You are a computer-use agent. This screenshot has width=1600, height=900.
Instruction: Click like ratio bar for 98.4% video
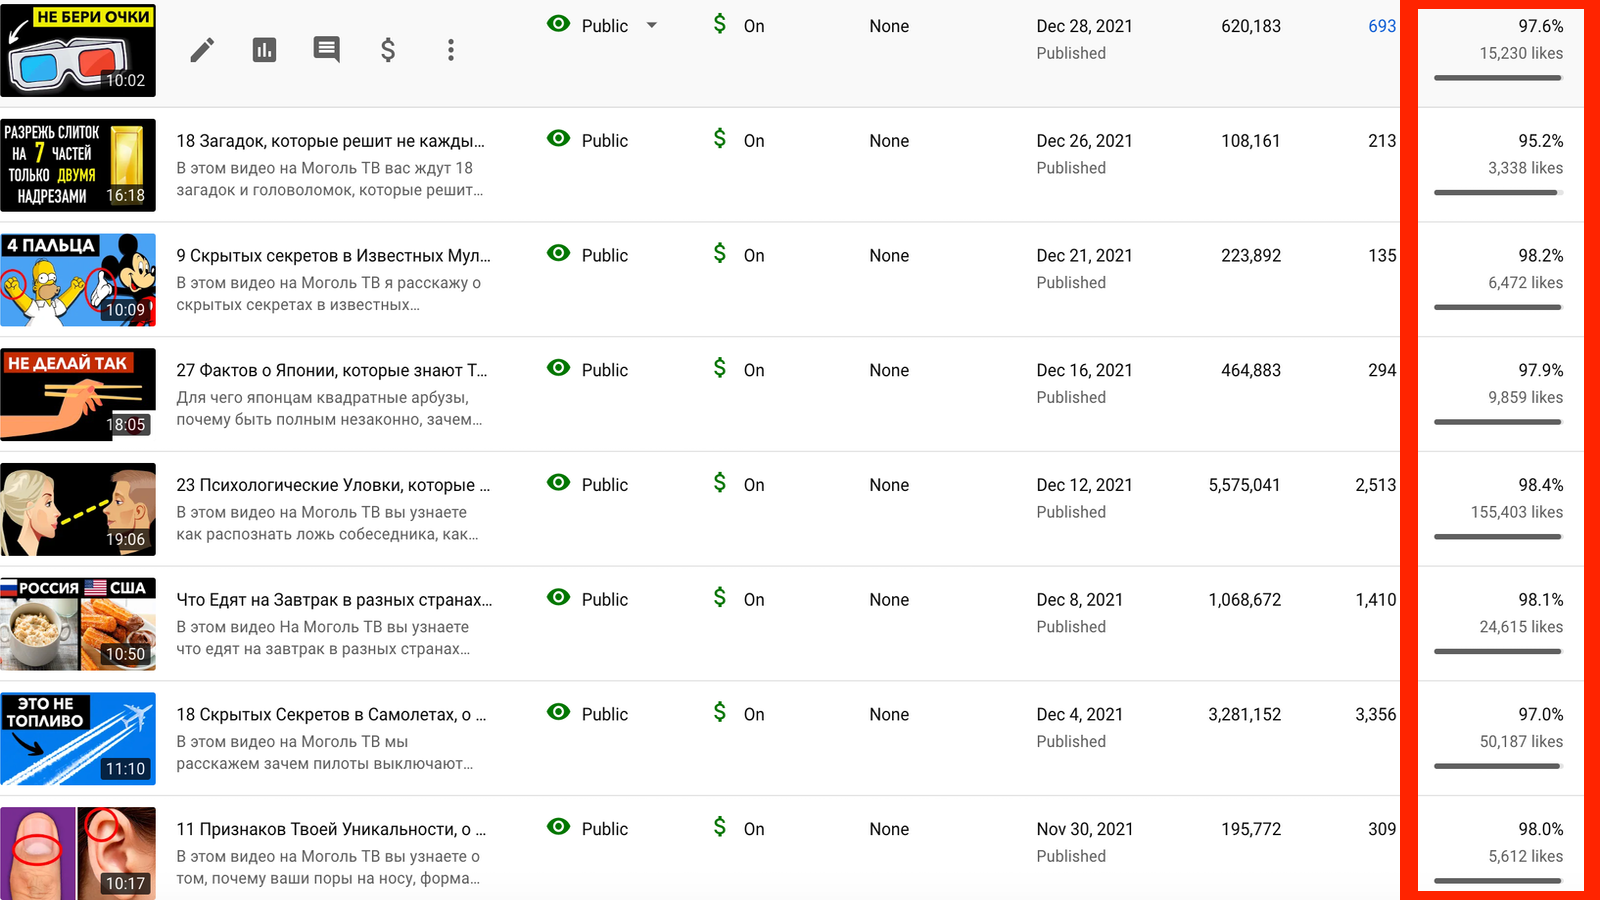tap(1497, 537)
